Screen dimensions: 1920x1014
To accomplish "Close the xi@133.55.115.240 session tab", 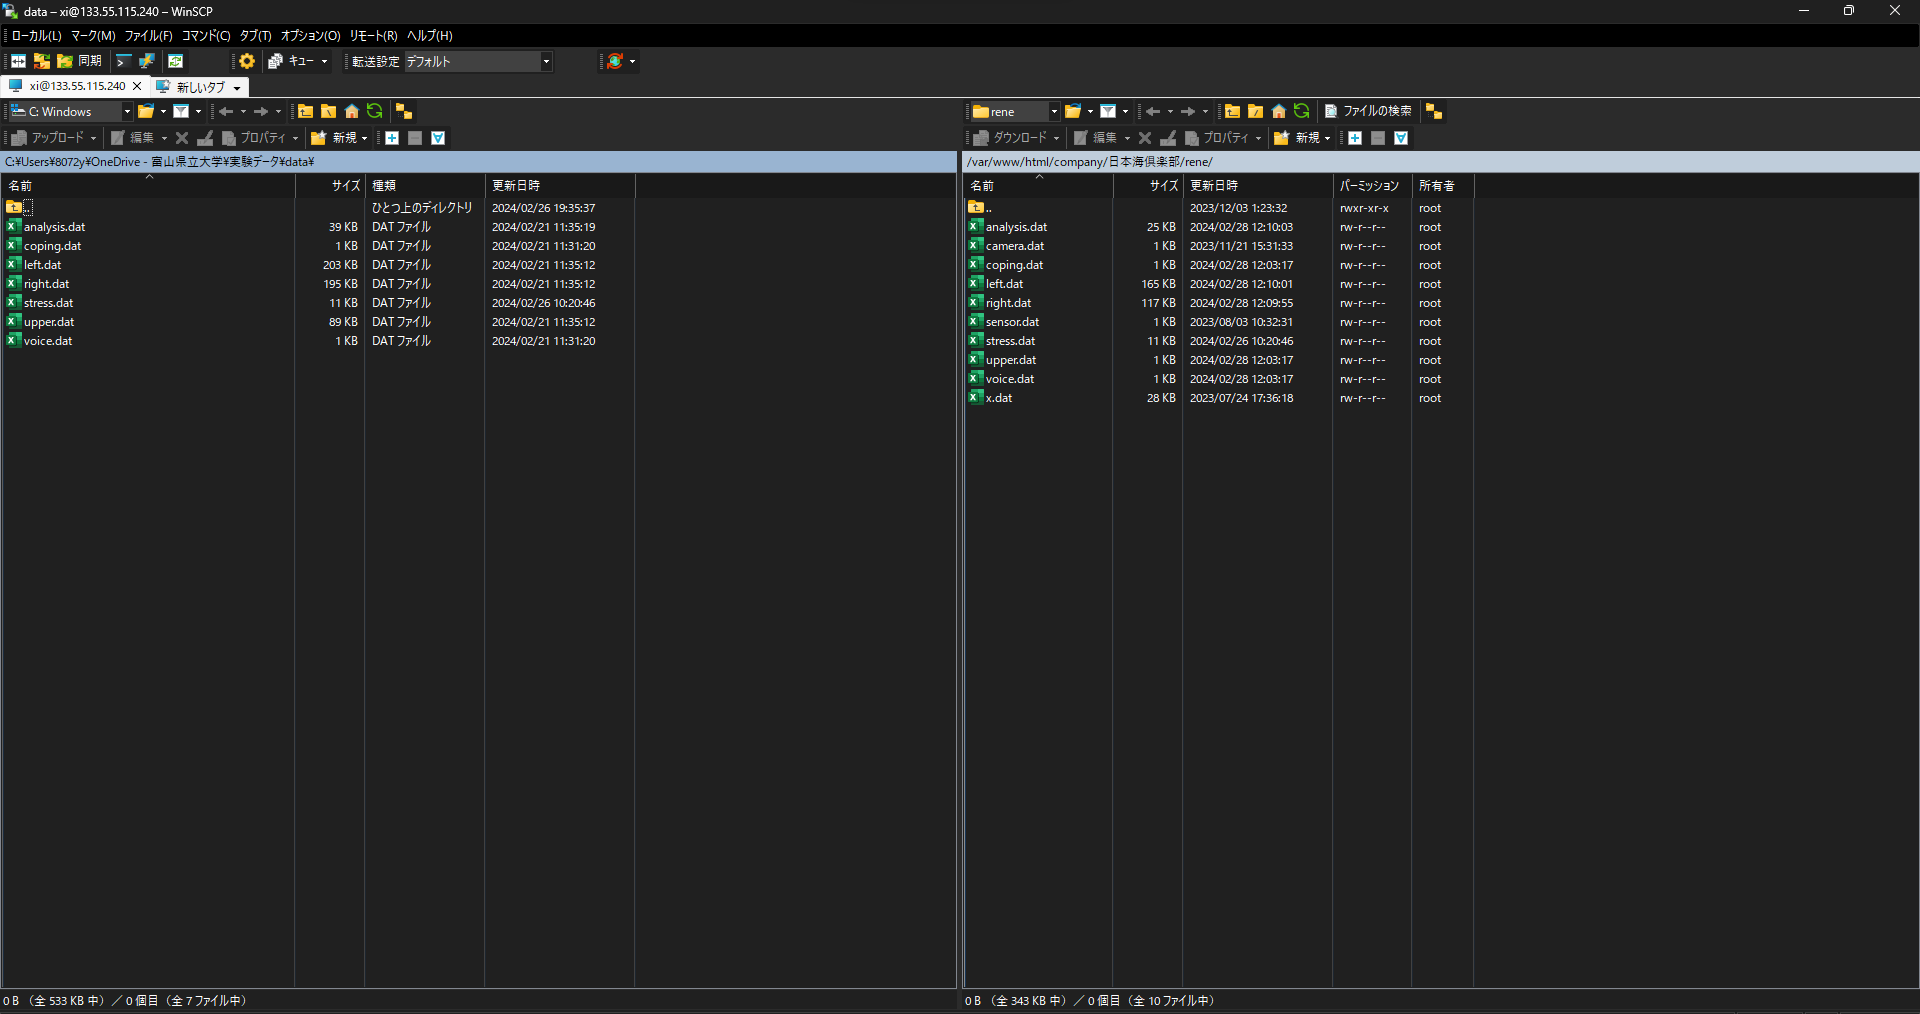I will tap(137, 86).
